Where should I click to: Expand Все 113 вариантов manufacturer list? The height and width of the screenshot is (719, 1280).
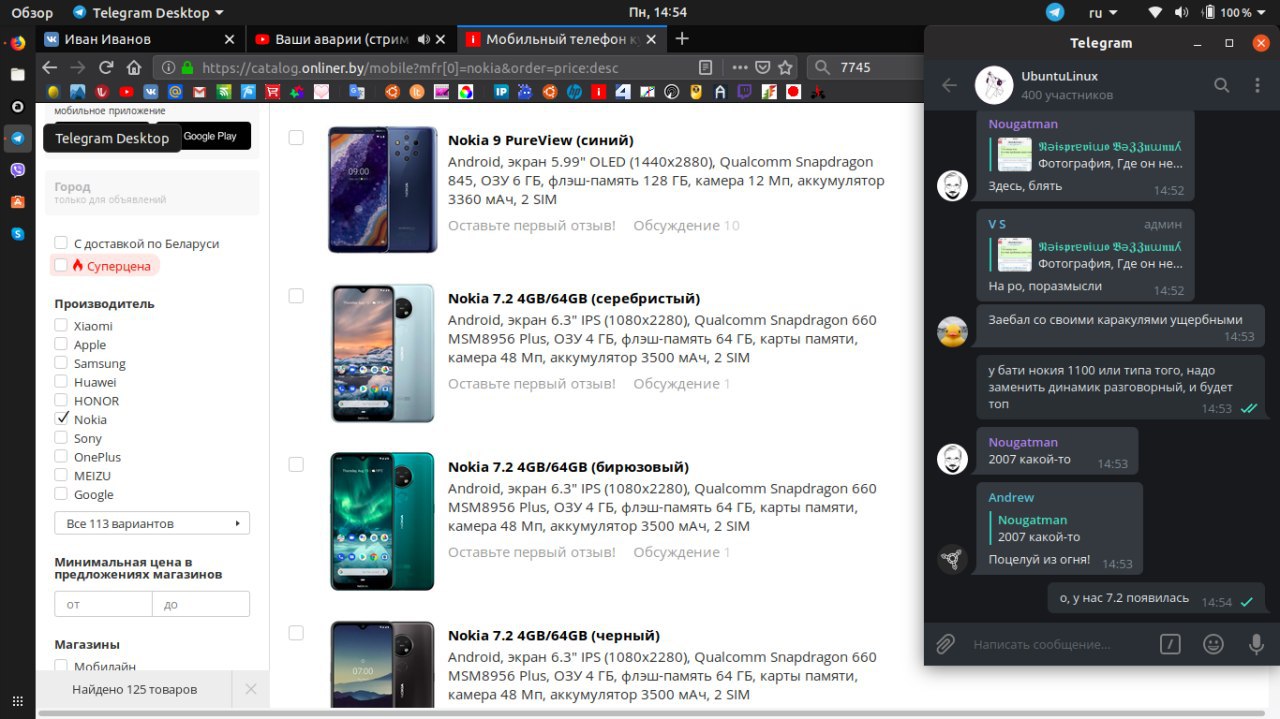pyautogui.click(x=152, y=523)
